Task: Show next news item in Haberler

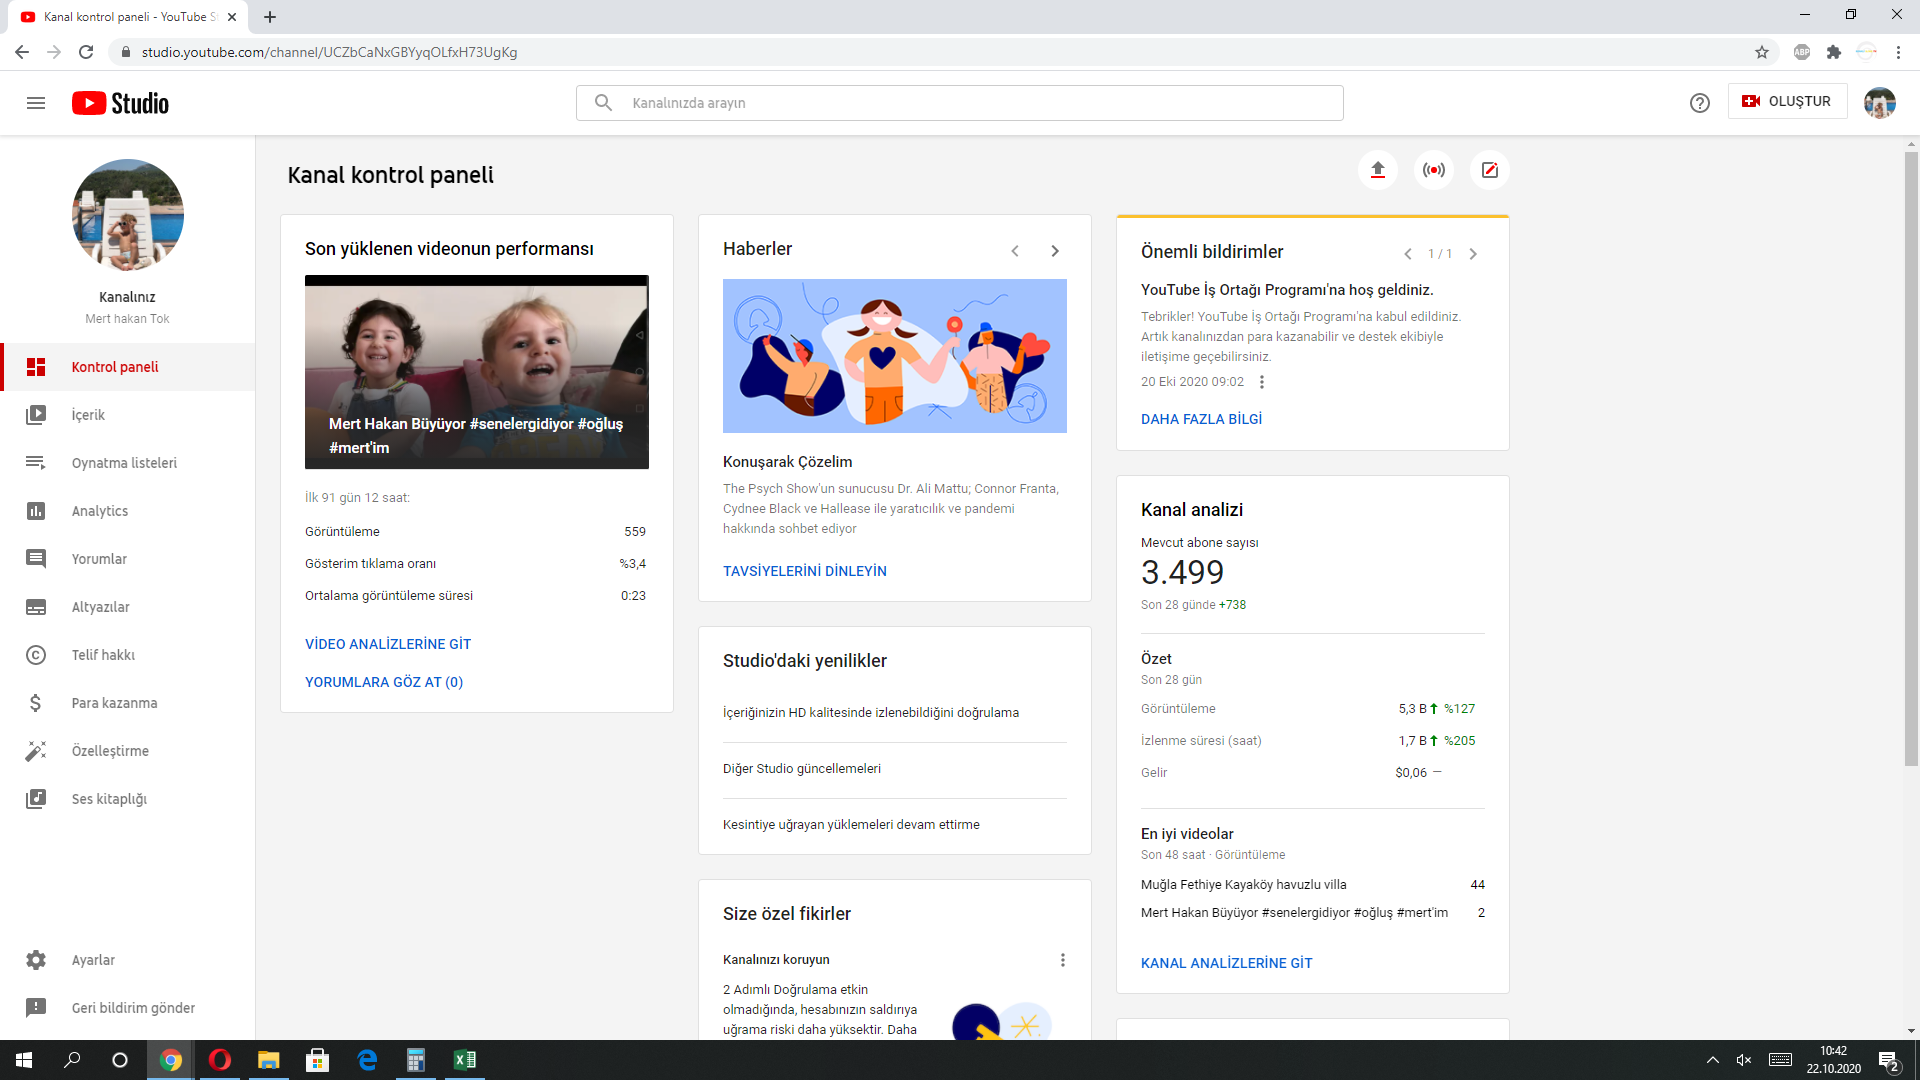Action: point(1054,251)
